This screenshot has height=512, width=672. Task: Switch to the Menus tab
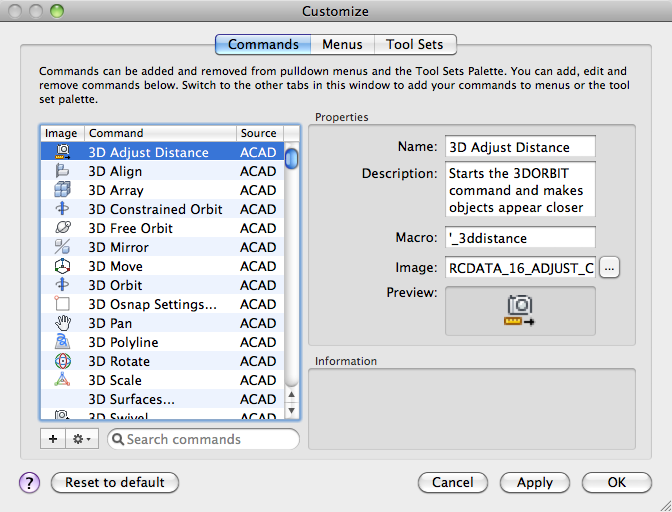click(x=342, y=44)
